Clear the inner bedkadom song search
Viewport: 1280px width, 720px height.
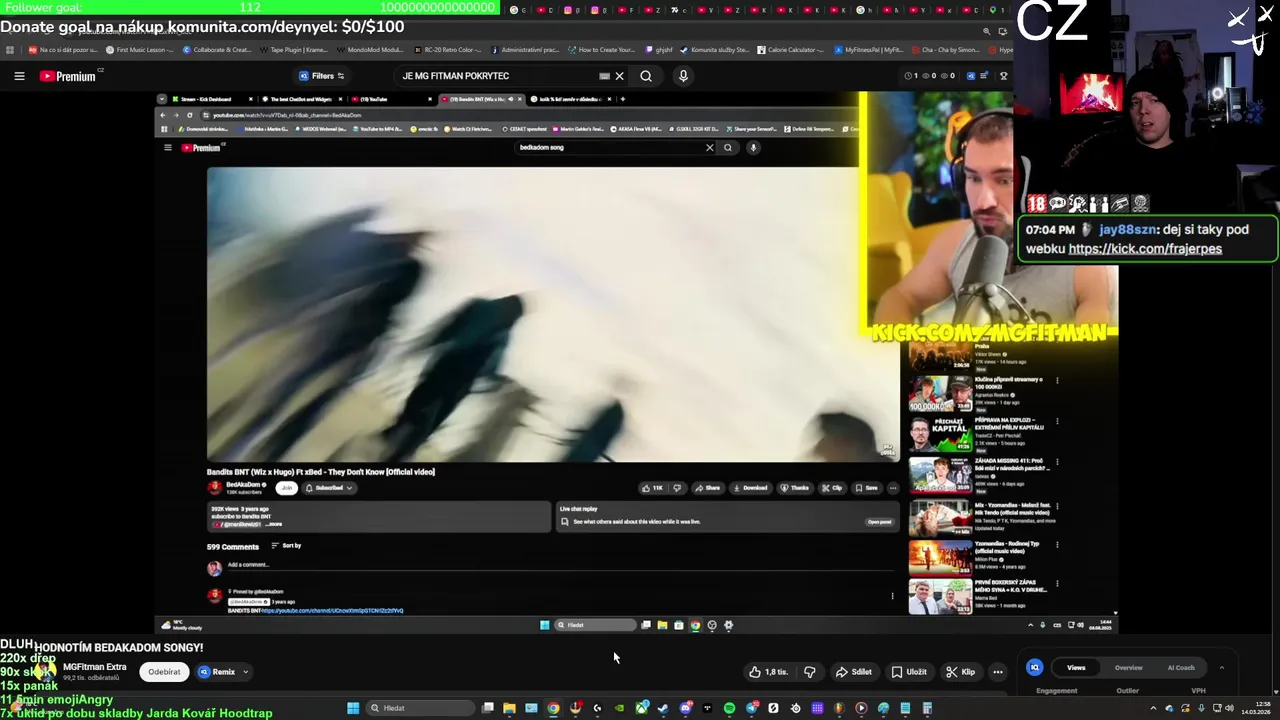pos(710,148)
